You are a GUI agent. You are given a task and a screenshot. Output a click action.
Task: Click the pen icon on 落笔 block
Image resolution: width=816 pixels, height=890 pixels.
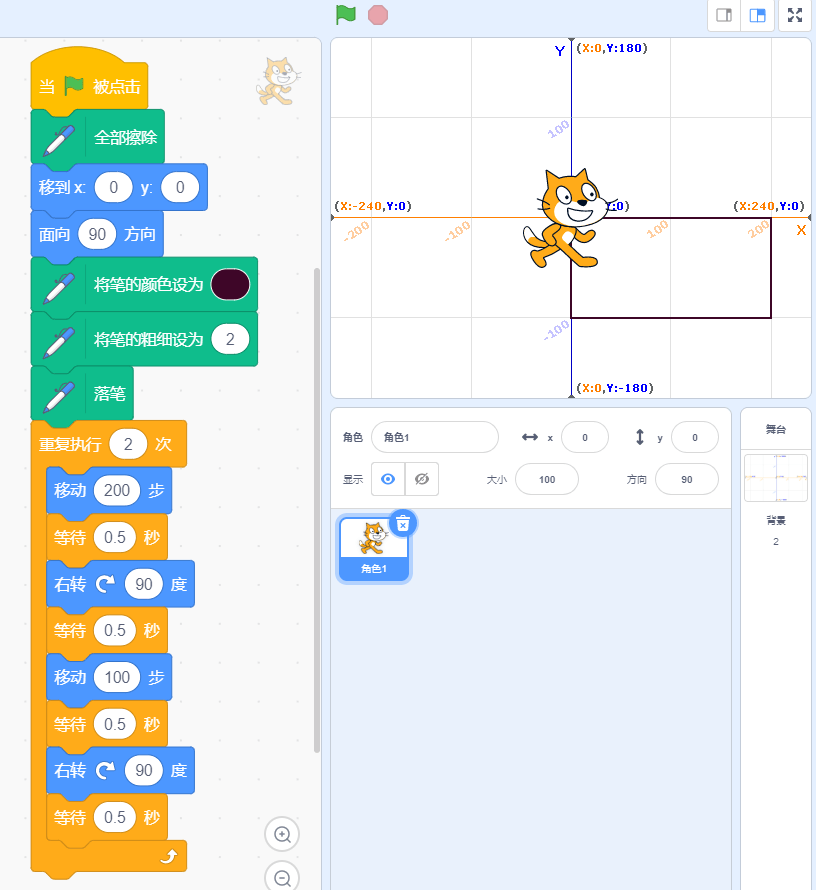point(58,396)
